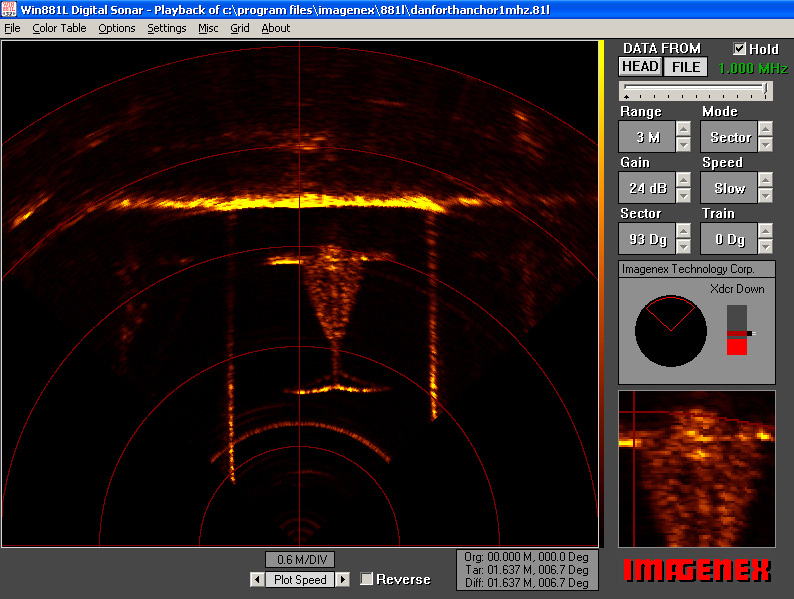Click the IMAGENEX logo
This screenshot has height=599, width=794.
[697, 570]
